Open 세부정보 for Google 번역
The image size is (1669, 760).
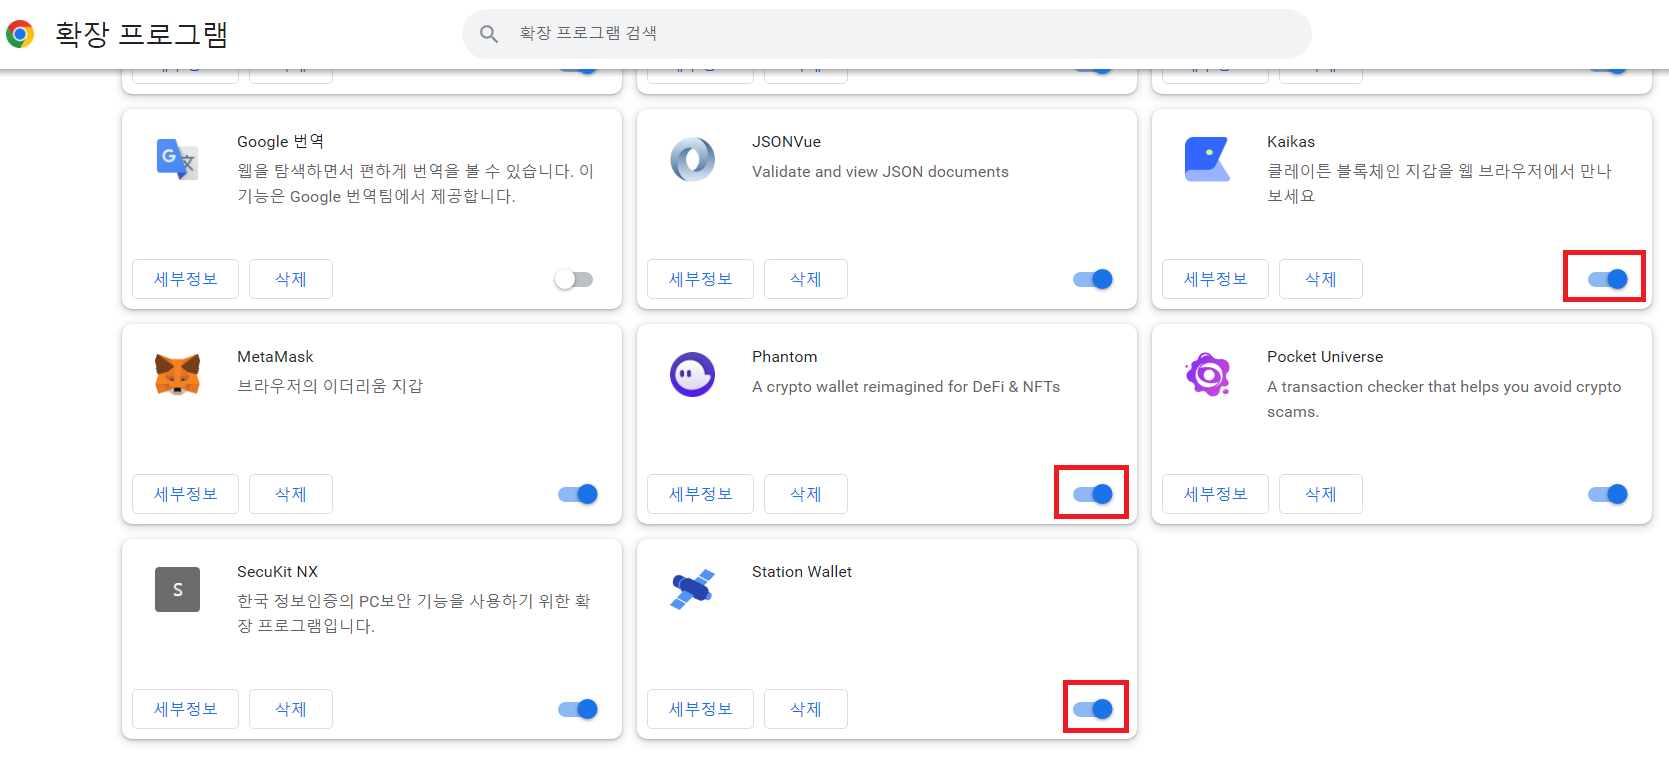point(185,279)
